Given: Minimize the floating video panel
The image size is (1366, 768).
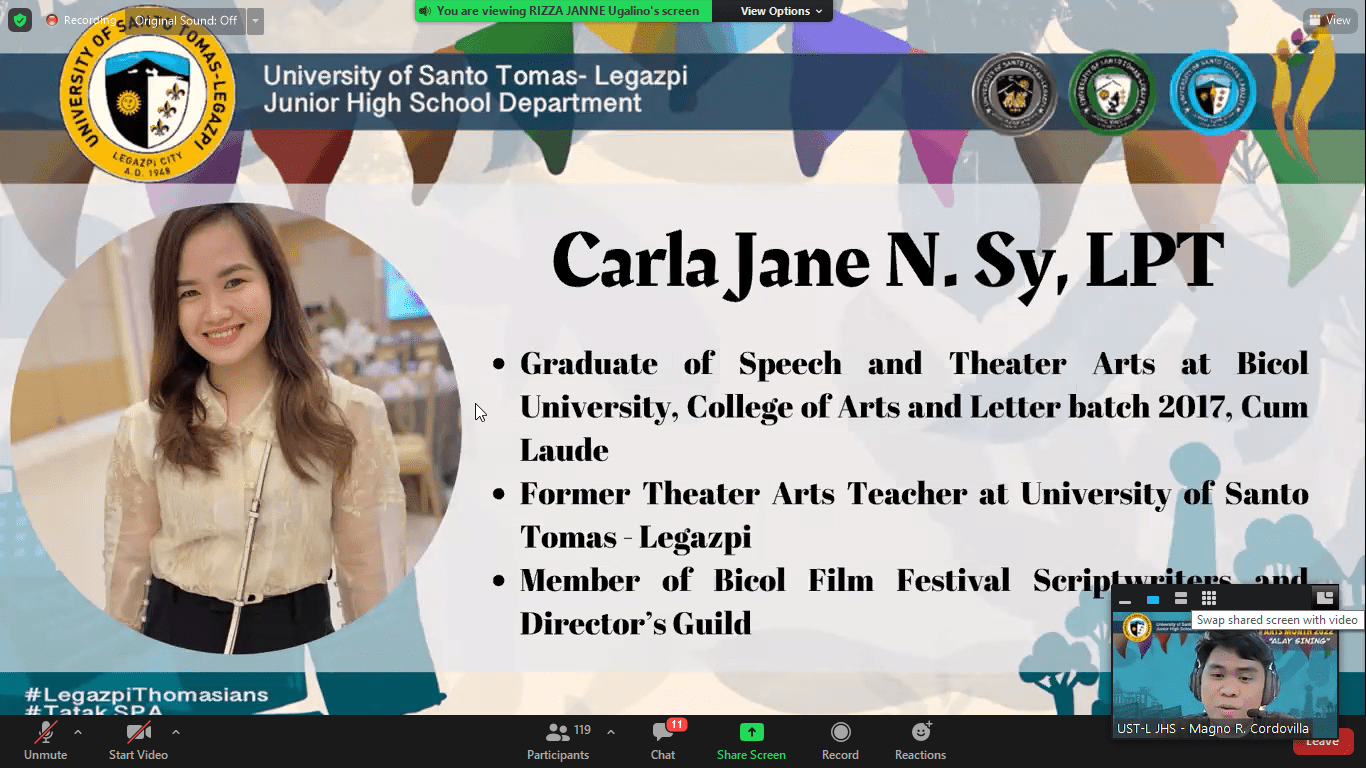Looking at the screenshot, I should click(x=1125, y=599).
